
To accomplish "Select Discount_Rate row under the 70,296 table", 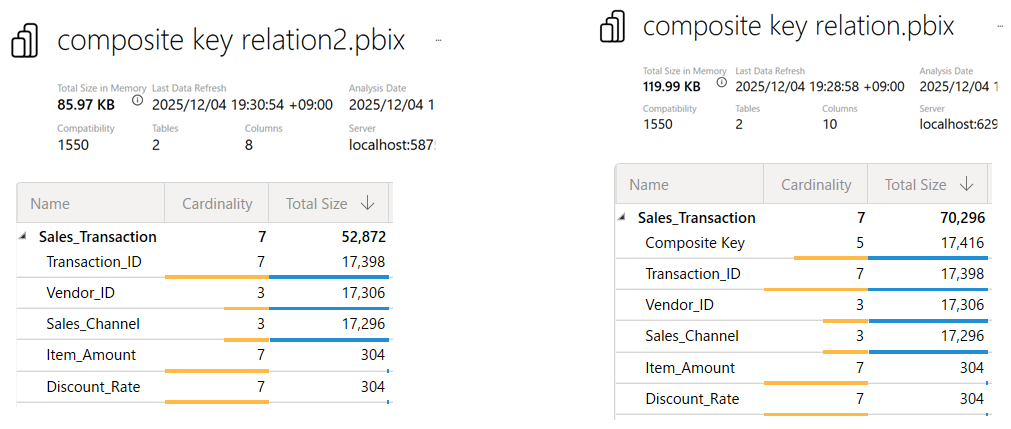I will pyautogui.click(x=692, y=398).
